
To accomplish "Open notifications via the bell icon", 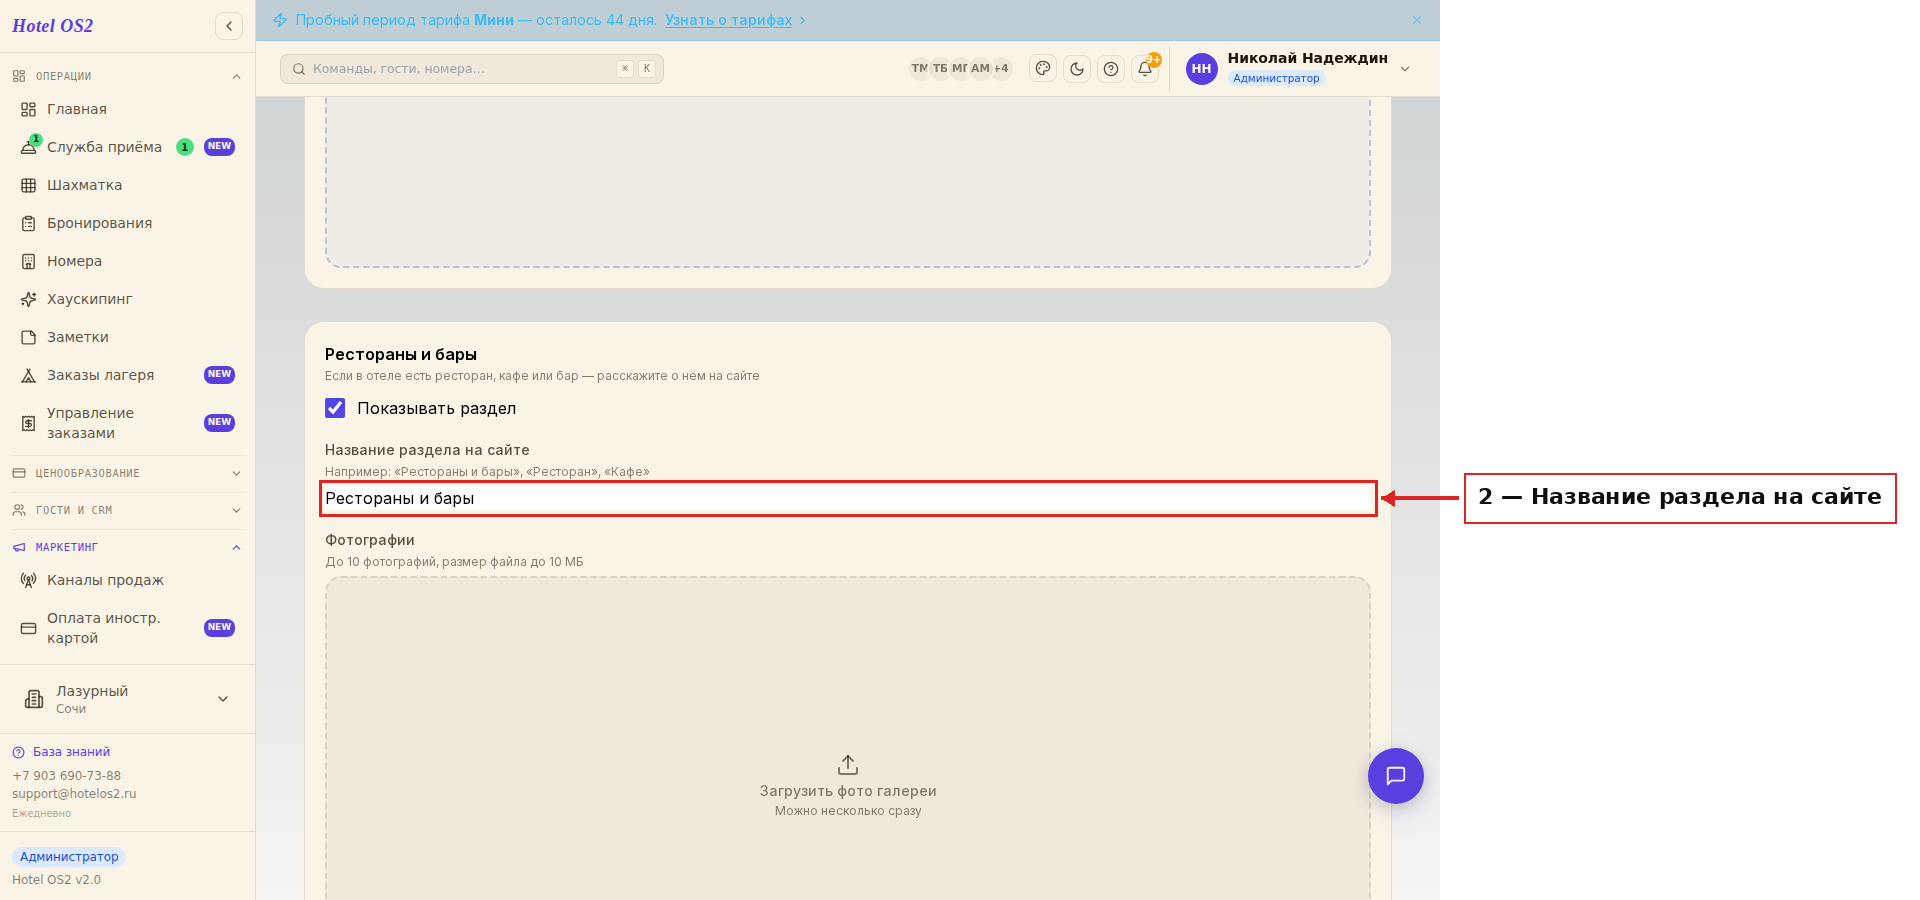I will coord(1145,69).
